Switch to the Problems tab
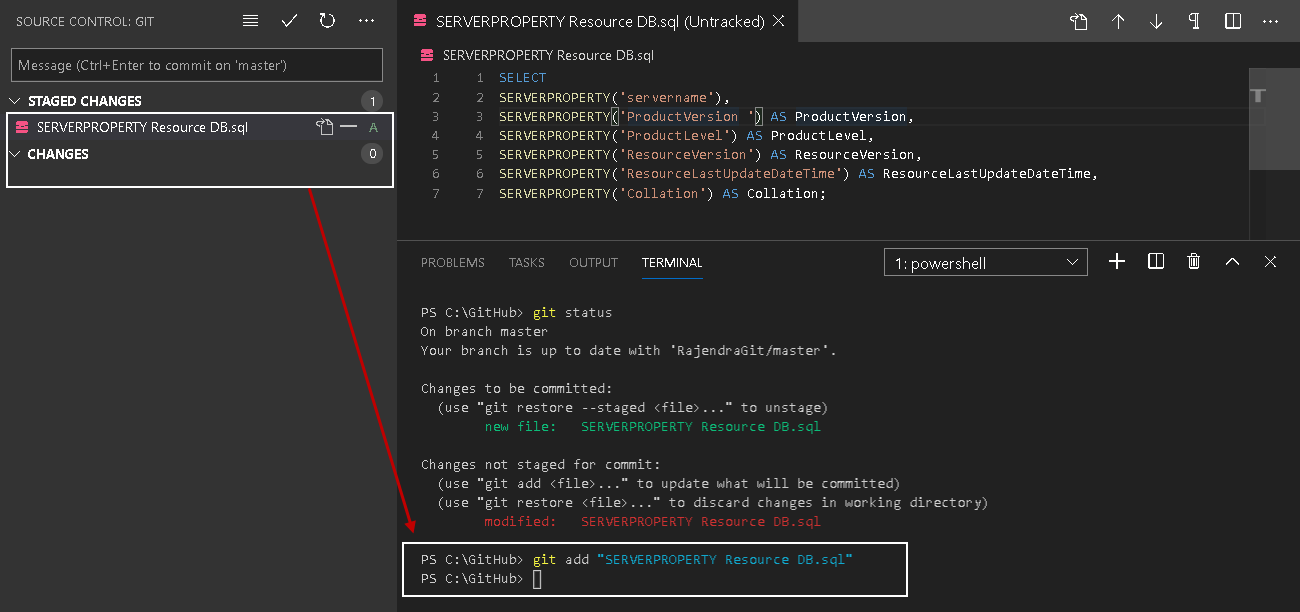1300x612 pixels. point(452,263)
